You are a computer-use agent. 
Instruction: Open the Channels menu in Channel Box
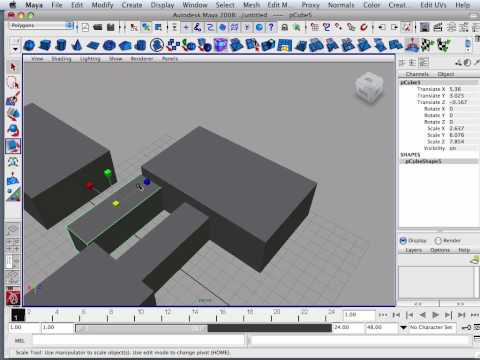417,74
